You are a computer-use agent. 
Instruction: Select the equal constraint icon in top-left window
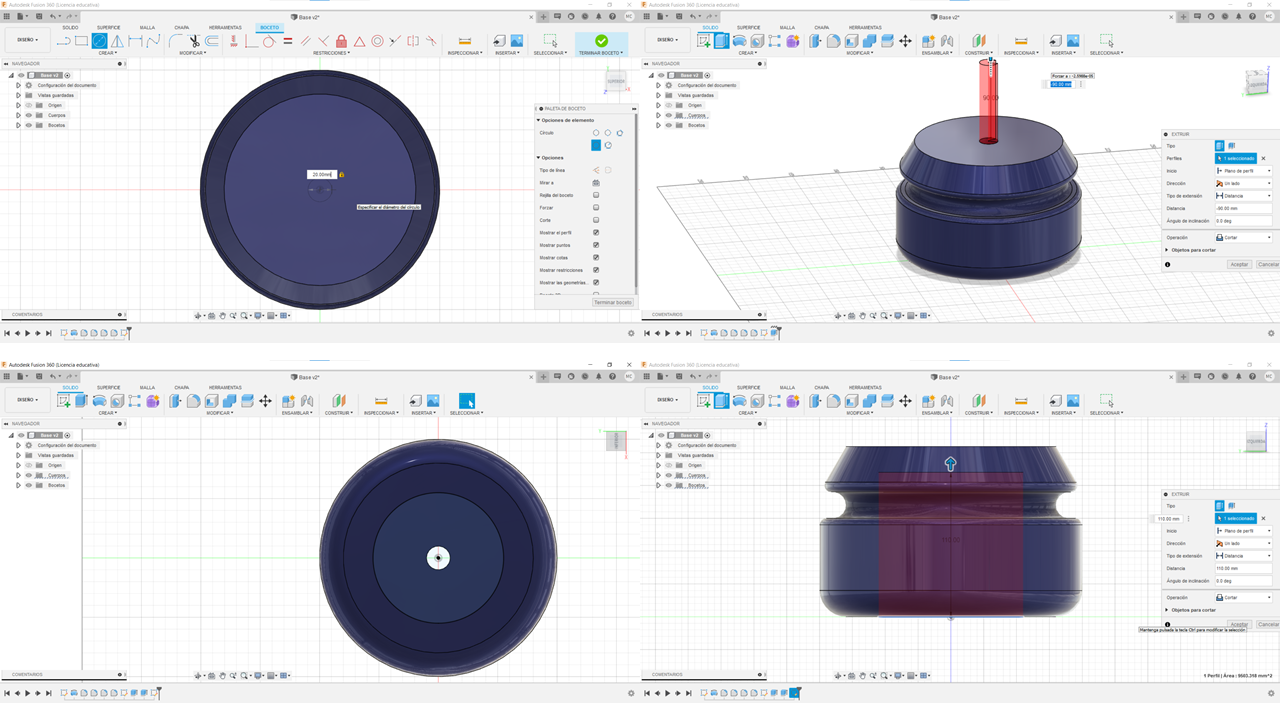point(287,41)
